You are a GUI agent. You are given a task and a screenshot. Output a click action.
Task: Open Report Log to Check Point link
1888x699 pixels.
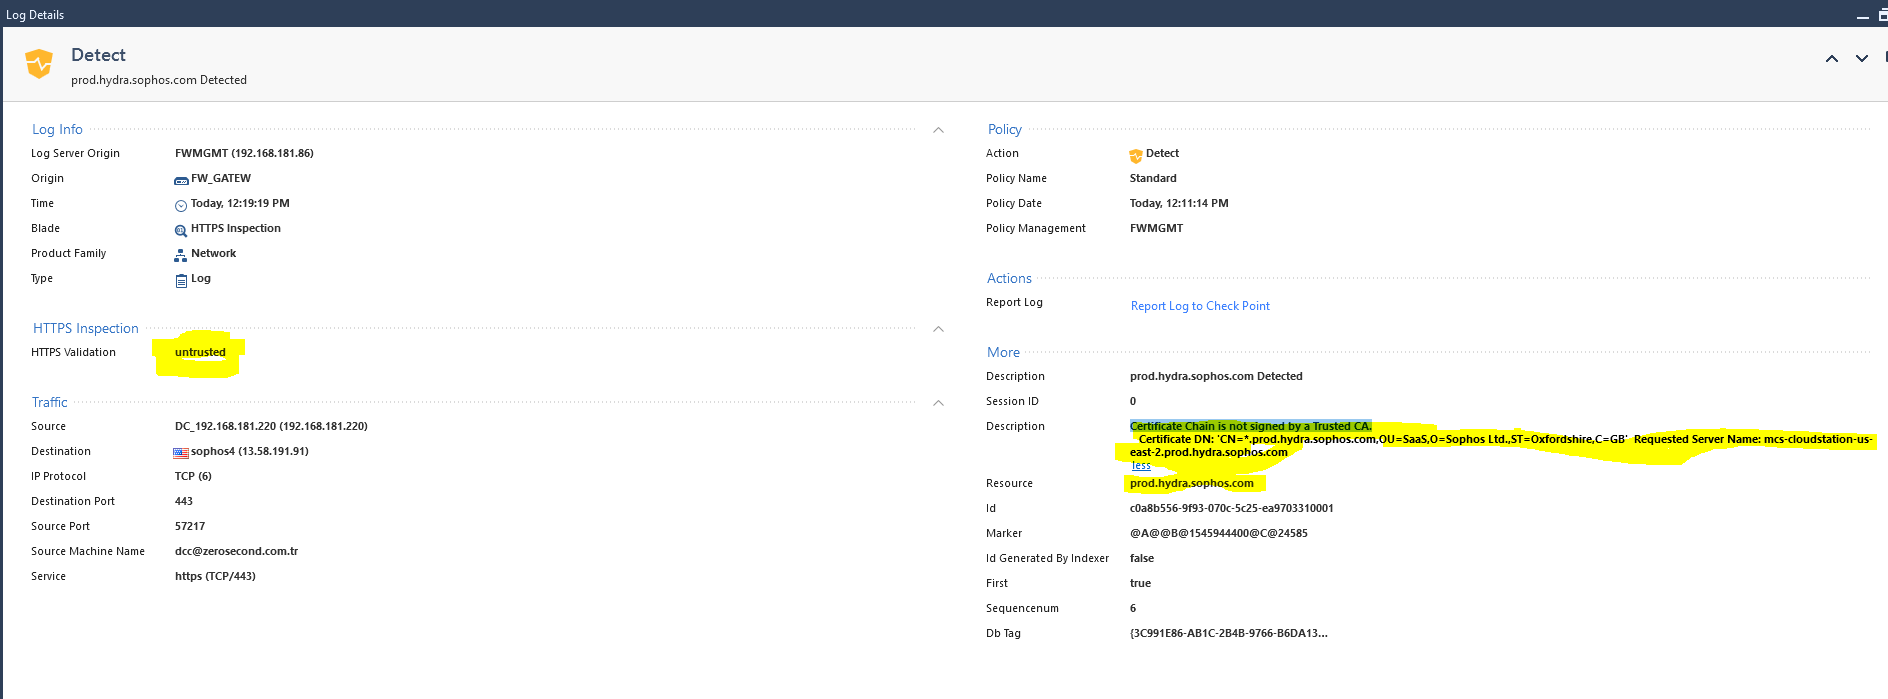[x=1200, y=306]
